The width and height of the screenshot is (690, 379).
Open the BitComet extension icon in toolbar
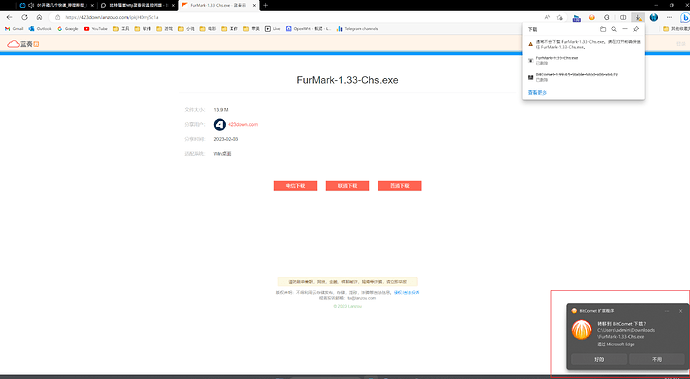pyautogui.click(x=592, y=18)
